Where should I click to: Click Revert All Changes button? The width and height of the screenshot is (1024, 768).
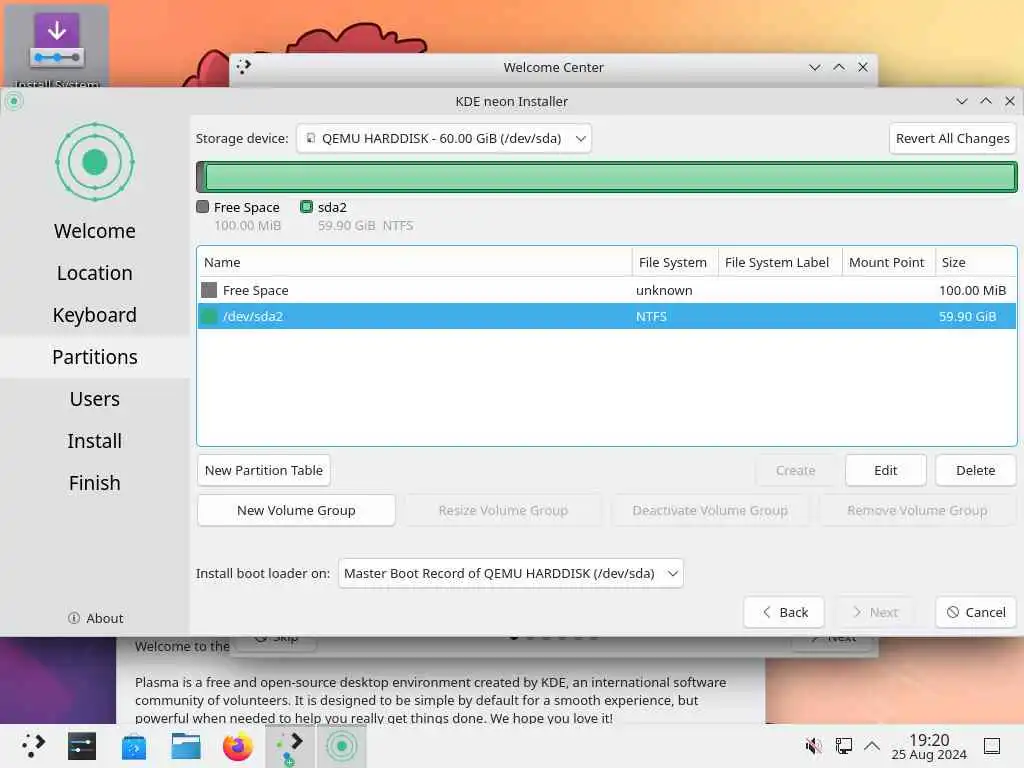click(952, 138)
